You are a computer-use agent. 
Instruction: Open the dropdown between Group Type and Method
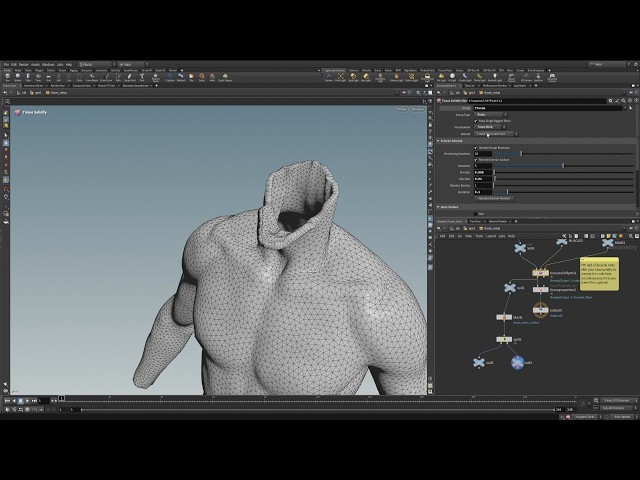(x=490, y=127)
